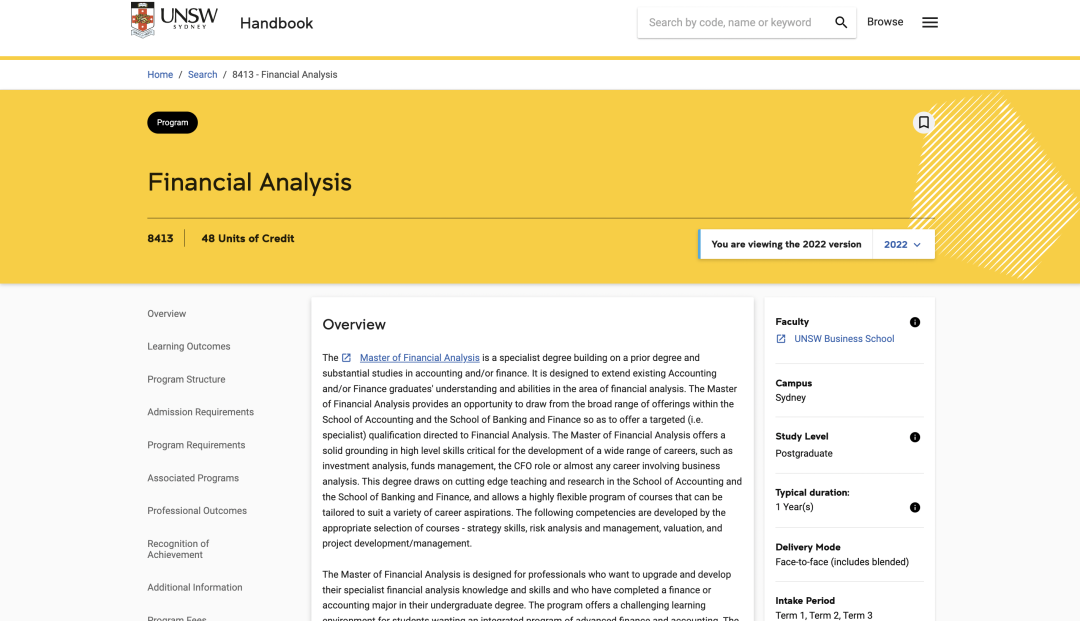Click the Program badge label

(x=172, y=123)
